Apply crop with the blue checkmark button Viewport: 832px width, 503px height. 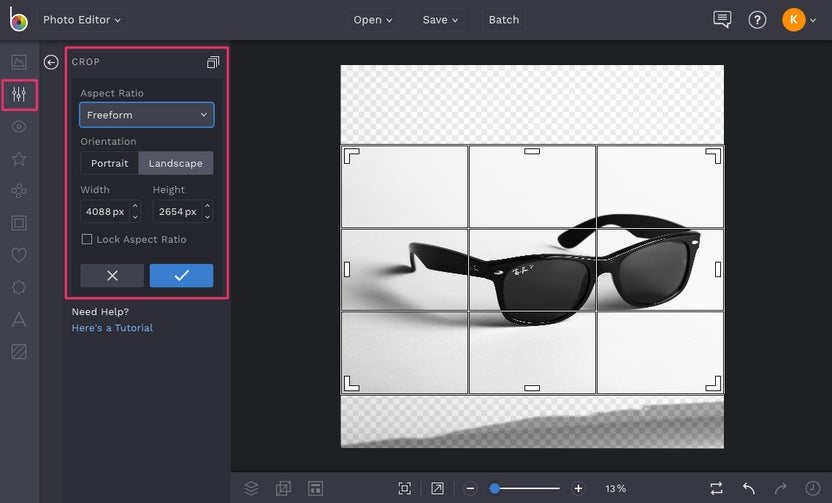click(x=181, y=276)
